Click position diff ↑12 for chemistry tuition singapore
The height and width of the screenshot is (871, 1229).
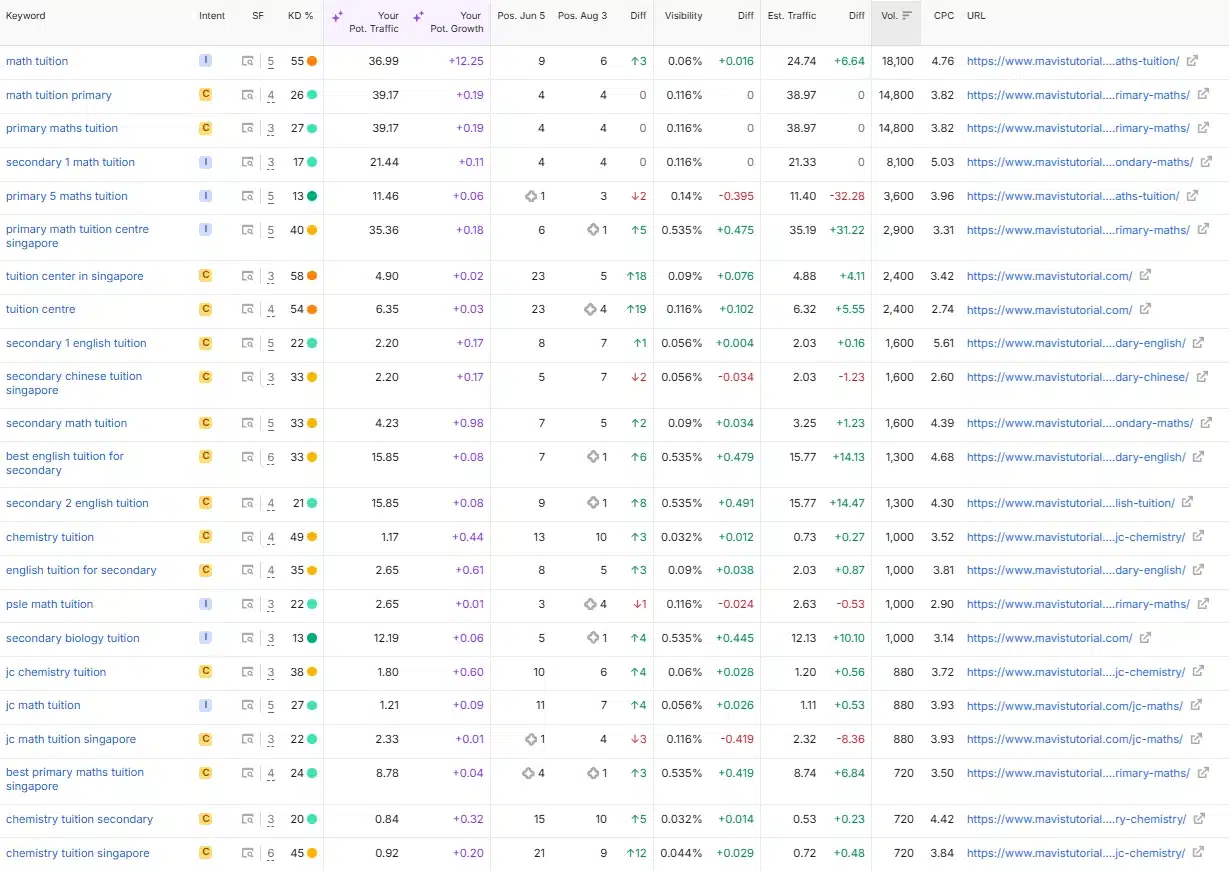636,853
